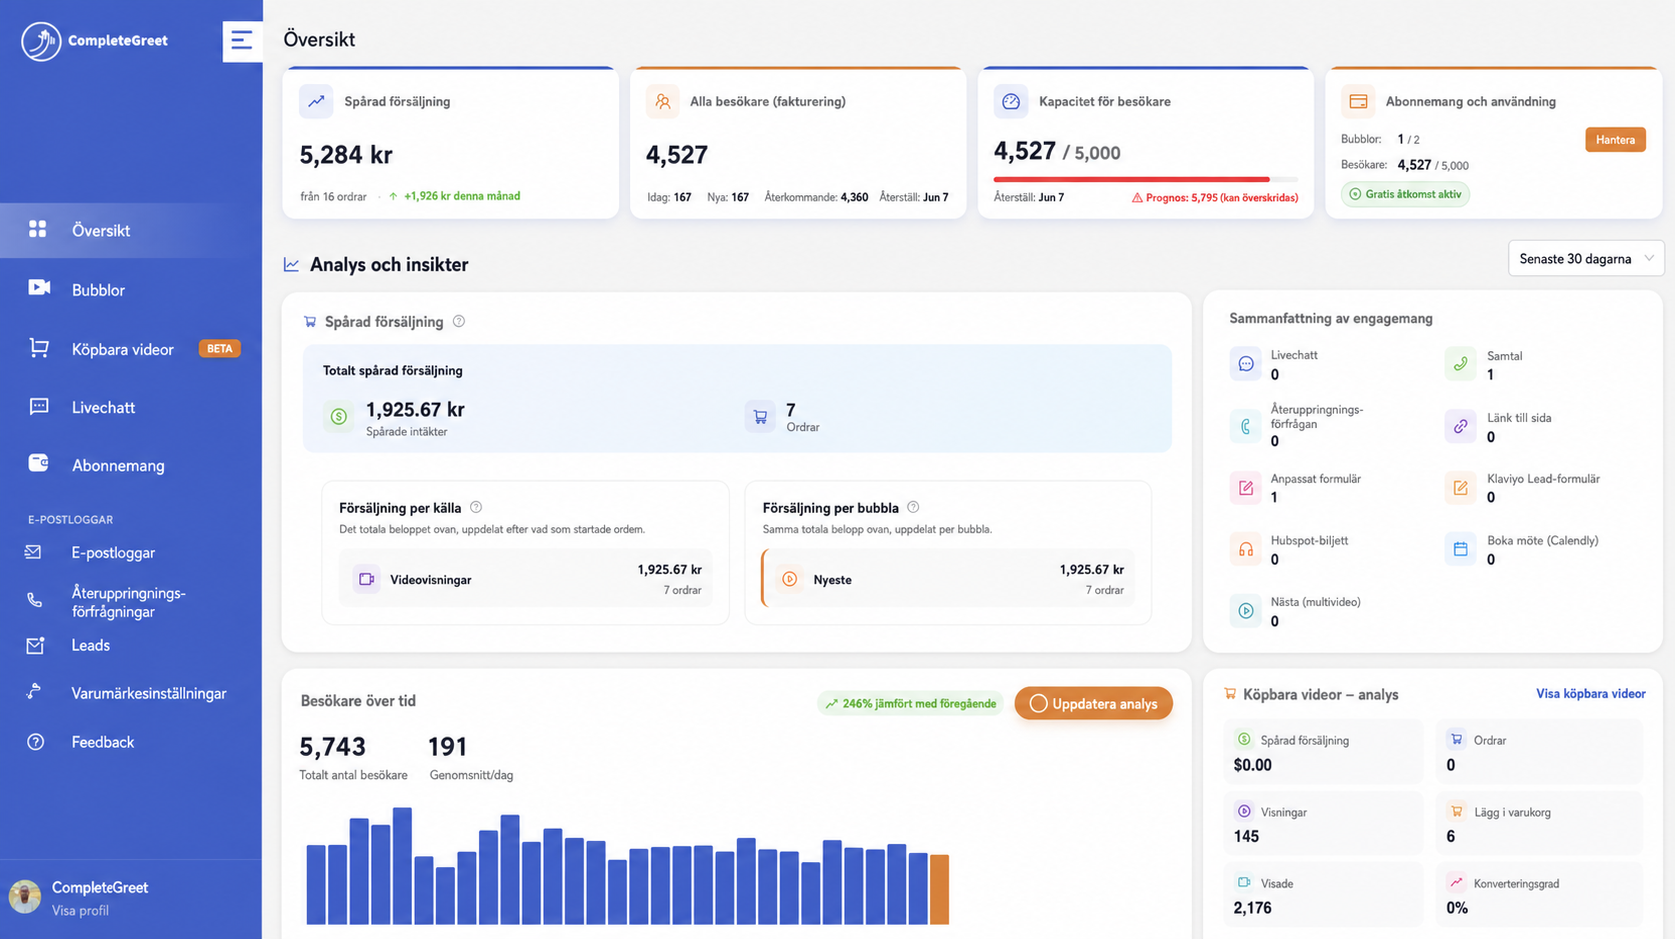Open the Översikt sidebar item
1675x939 pixels.
pos(131,231)
